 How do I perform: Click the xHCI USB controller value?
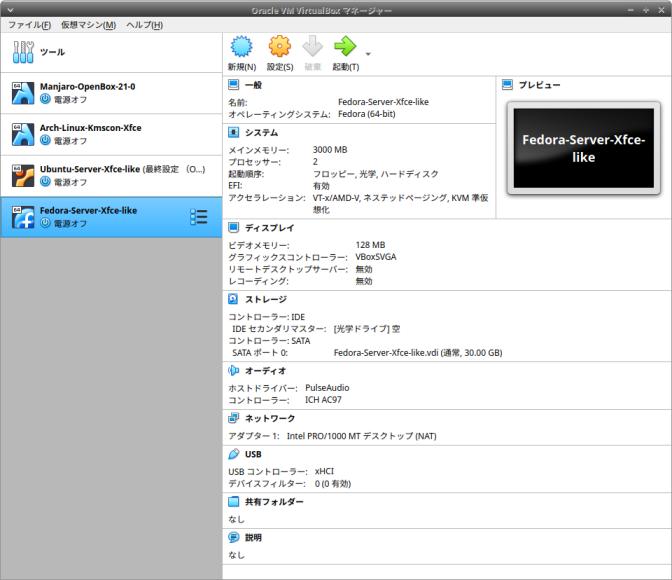(324, 471)
